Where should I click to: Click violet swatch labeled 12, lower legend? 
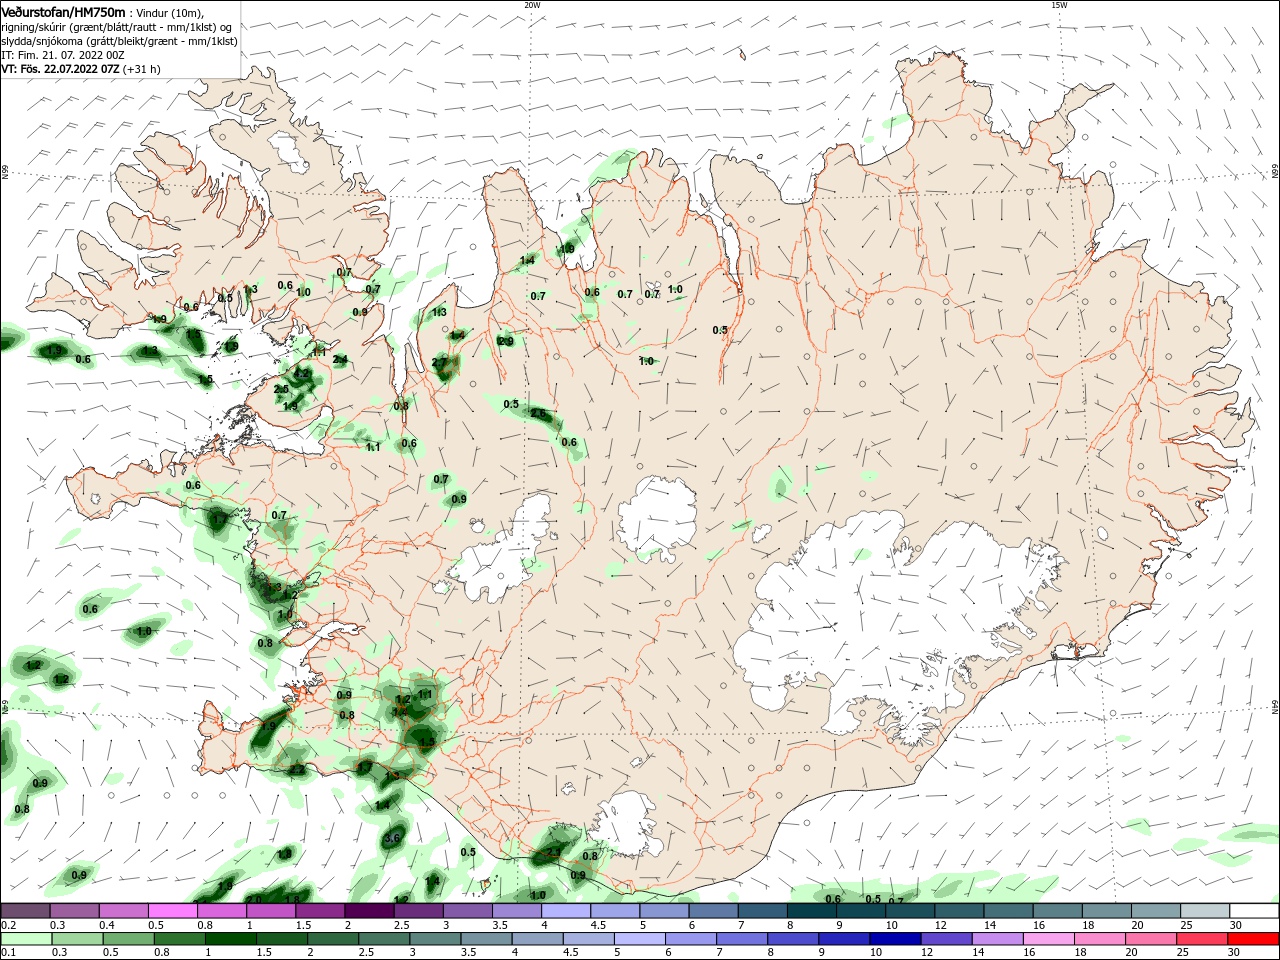(x=944, y=939)
